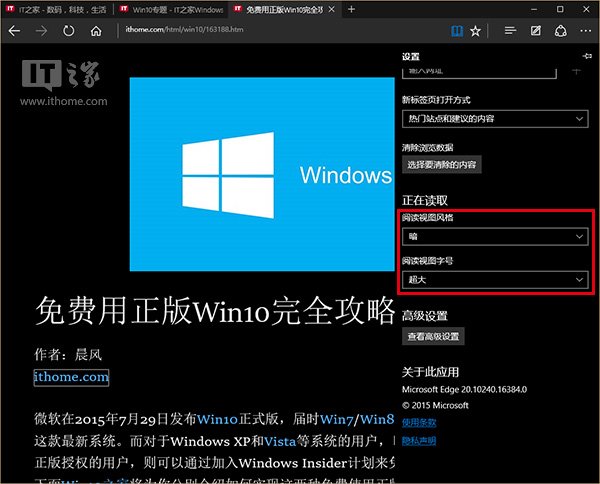Image resolution: width=600 pixels, height=484 pixels.
Task: Refresh the current page
Action: (x=69, y=31)
